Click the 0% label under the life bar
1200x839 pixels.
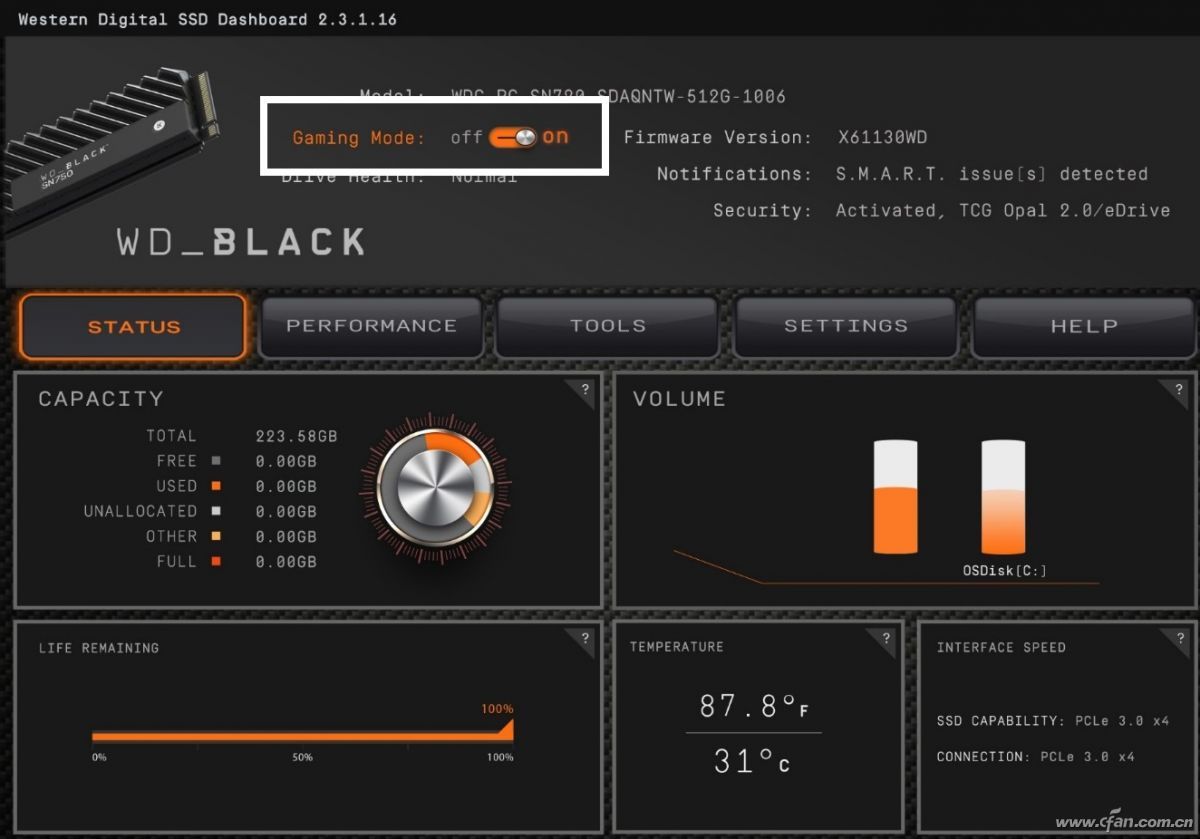tap(99, 757)
